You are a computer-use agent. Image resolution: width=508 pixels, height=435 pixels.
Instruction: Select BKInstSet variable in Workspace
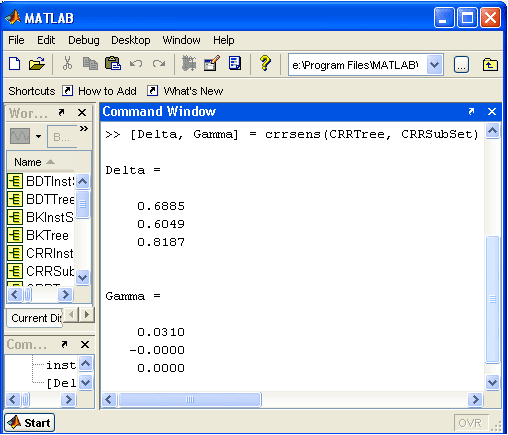[41, 217]
